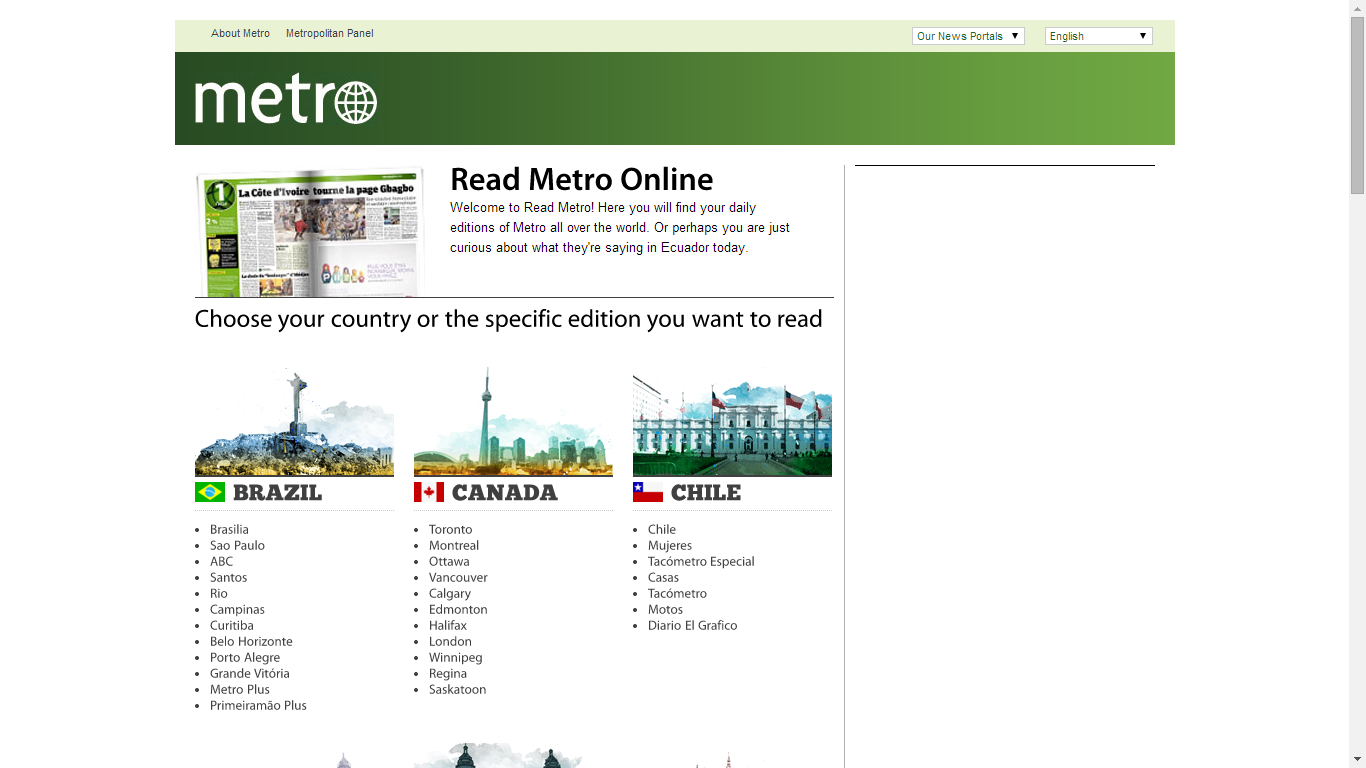
Task: Open the Ottawa edition
Action: [x=449, y=562]
